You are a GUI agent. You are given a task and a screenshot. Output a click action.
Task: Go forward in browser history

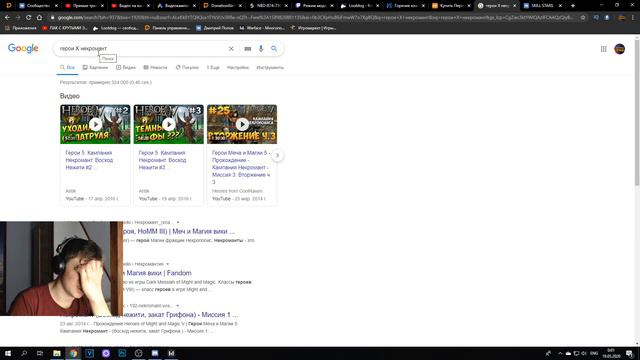pyautogui.click(x=18, y=18)
